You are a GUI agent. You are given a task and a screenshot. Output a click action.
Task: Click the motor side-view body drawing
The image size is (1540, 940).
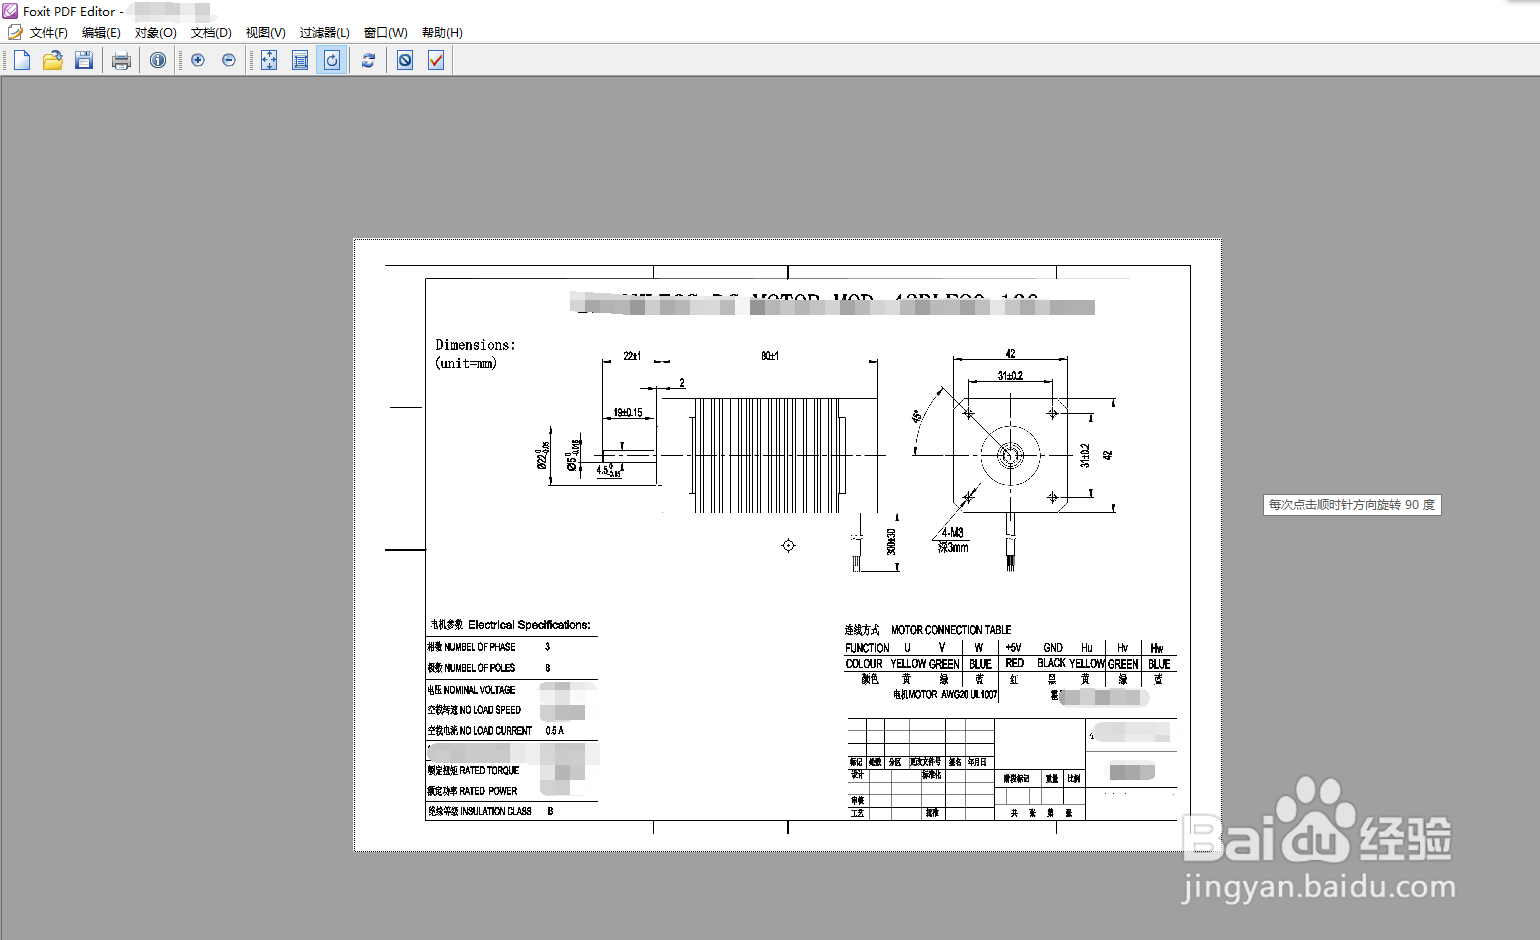tap(767, 456)
